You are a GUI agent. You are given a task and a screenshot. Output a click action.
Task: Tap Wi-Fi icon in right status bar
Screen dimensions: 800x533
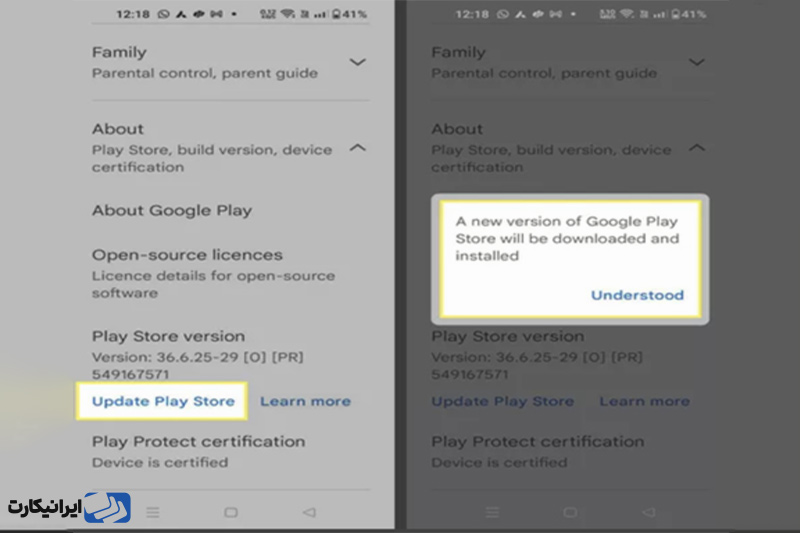628,14
